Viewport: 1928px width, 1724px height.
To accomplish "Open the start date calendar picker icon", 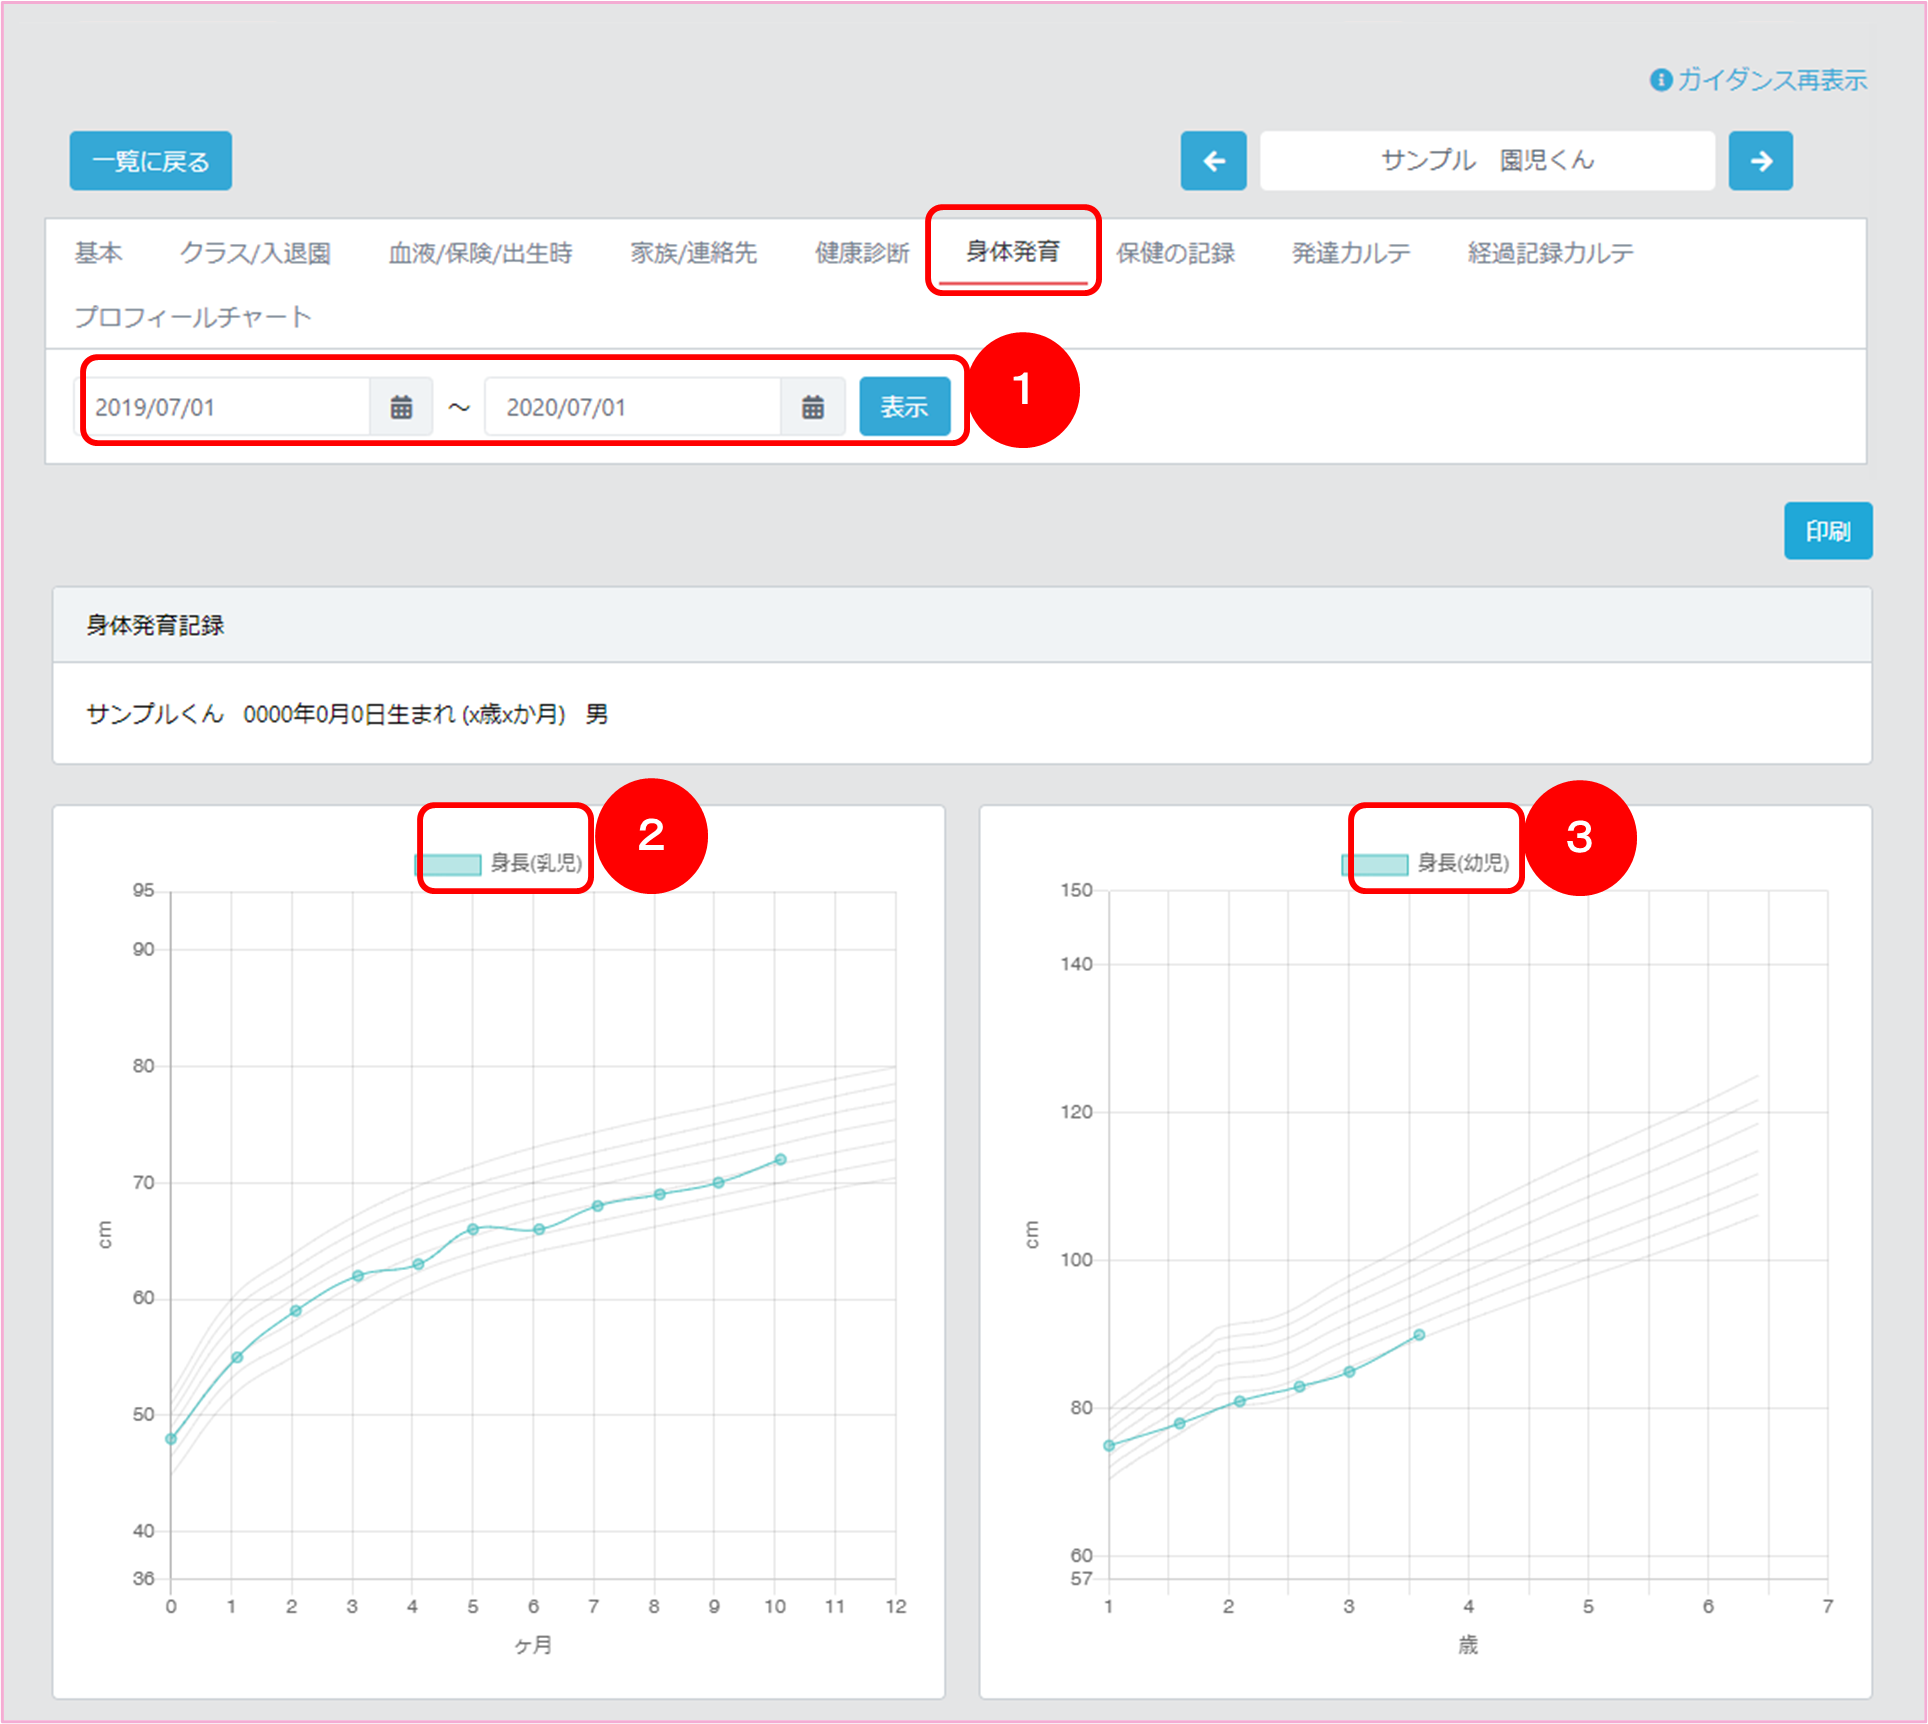I will coord(401,407).
